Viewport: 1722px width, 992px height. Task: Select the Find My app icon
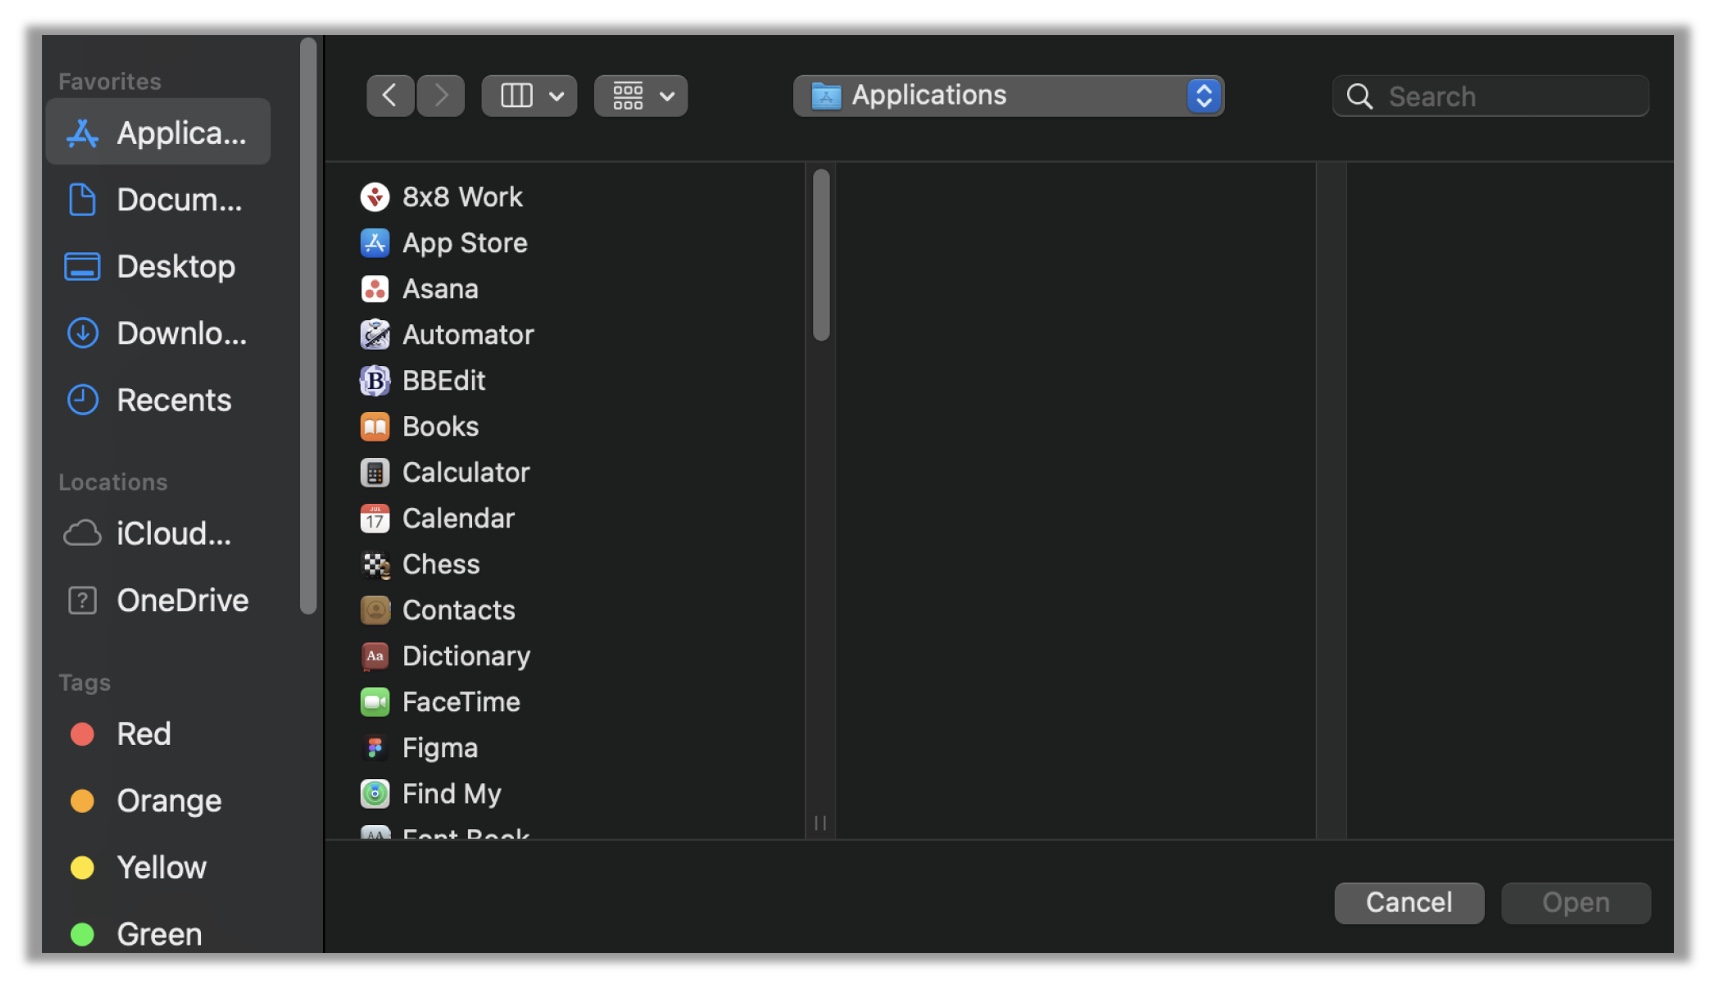375,794
